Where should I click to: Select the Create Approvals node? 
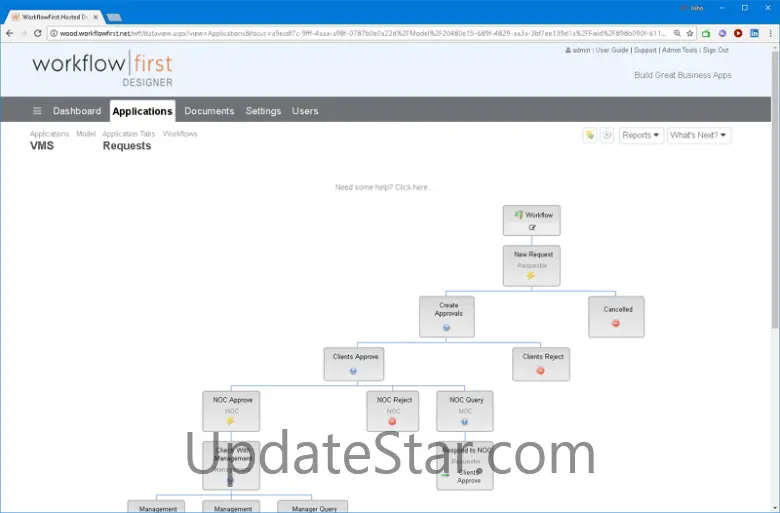(x=447, y=316)
